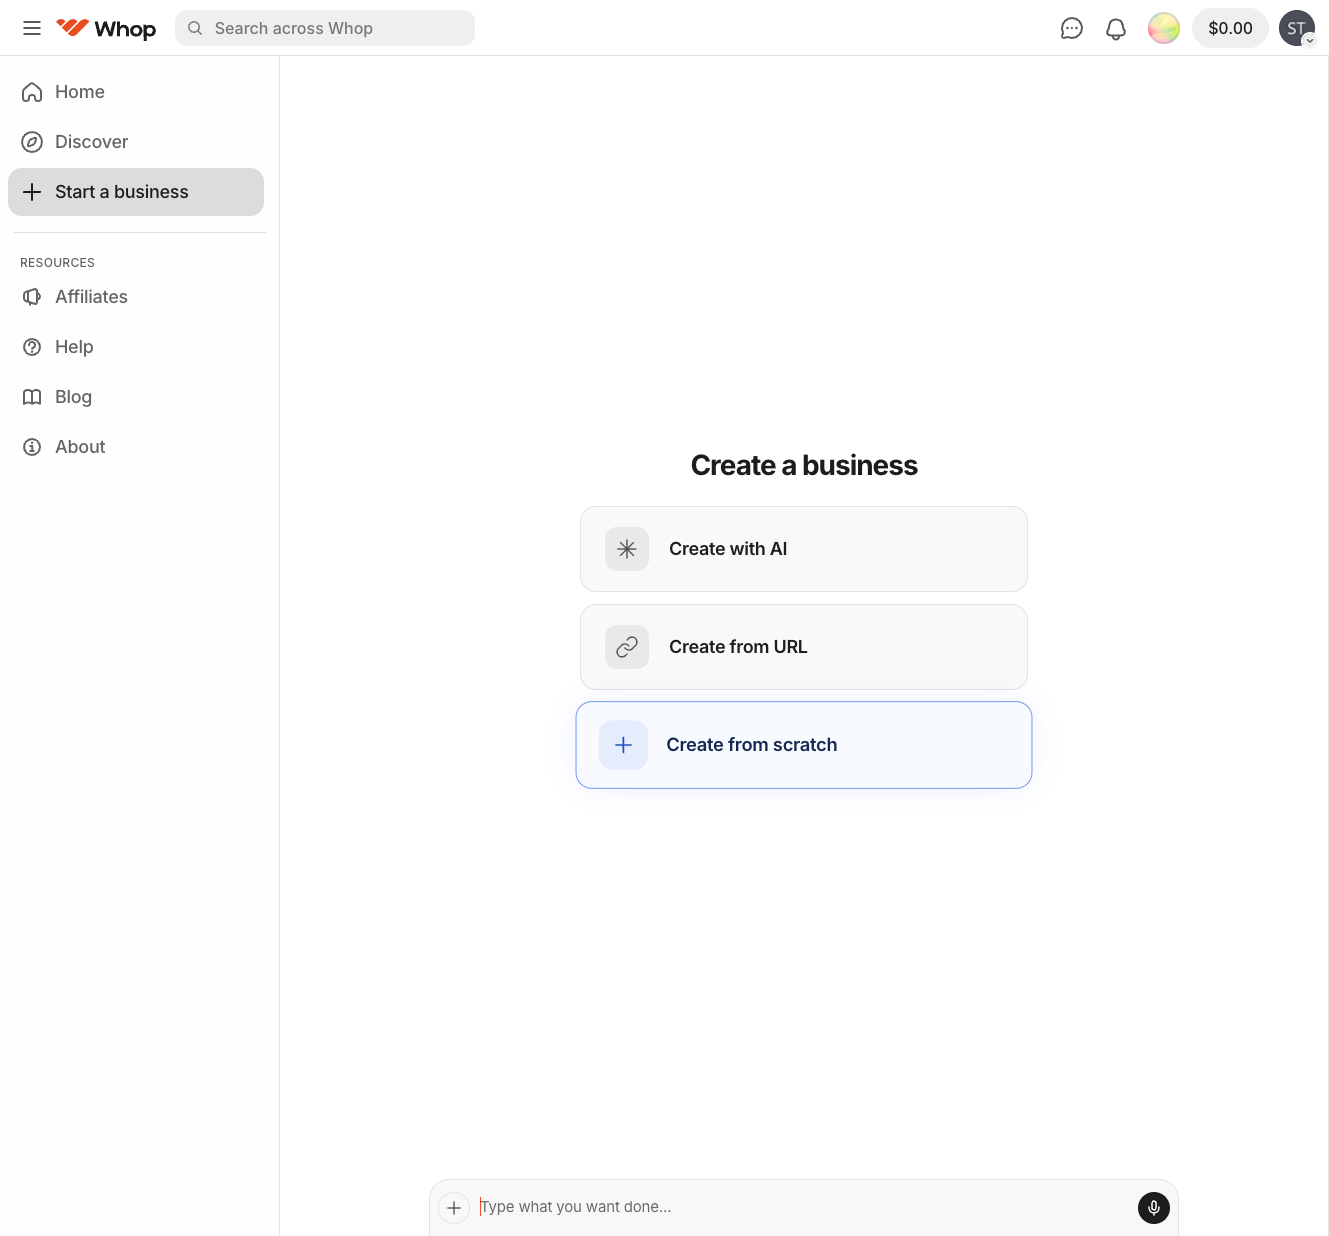Click the attachment plus button in prompt bar
This screenshot has width=1329, height=1236.
pos(454,1208)
